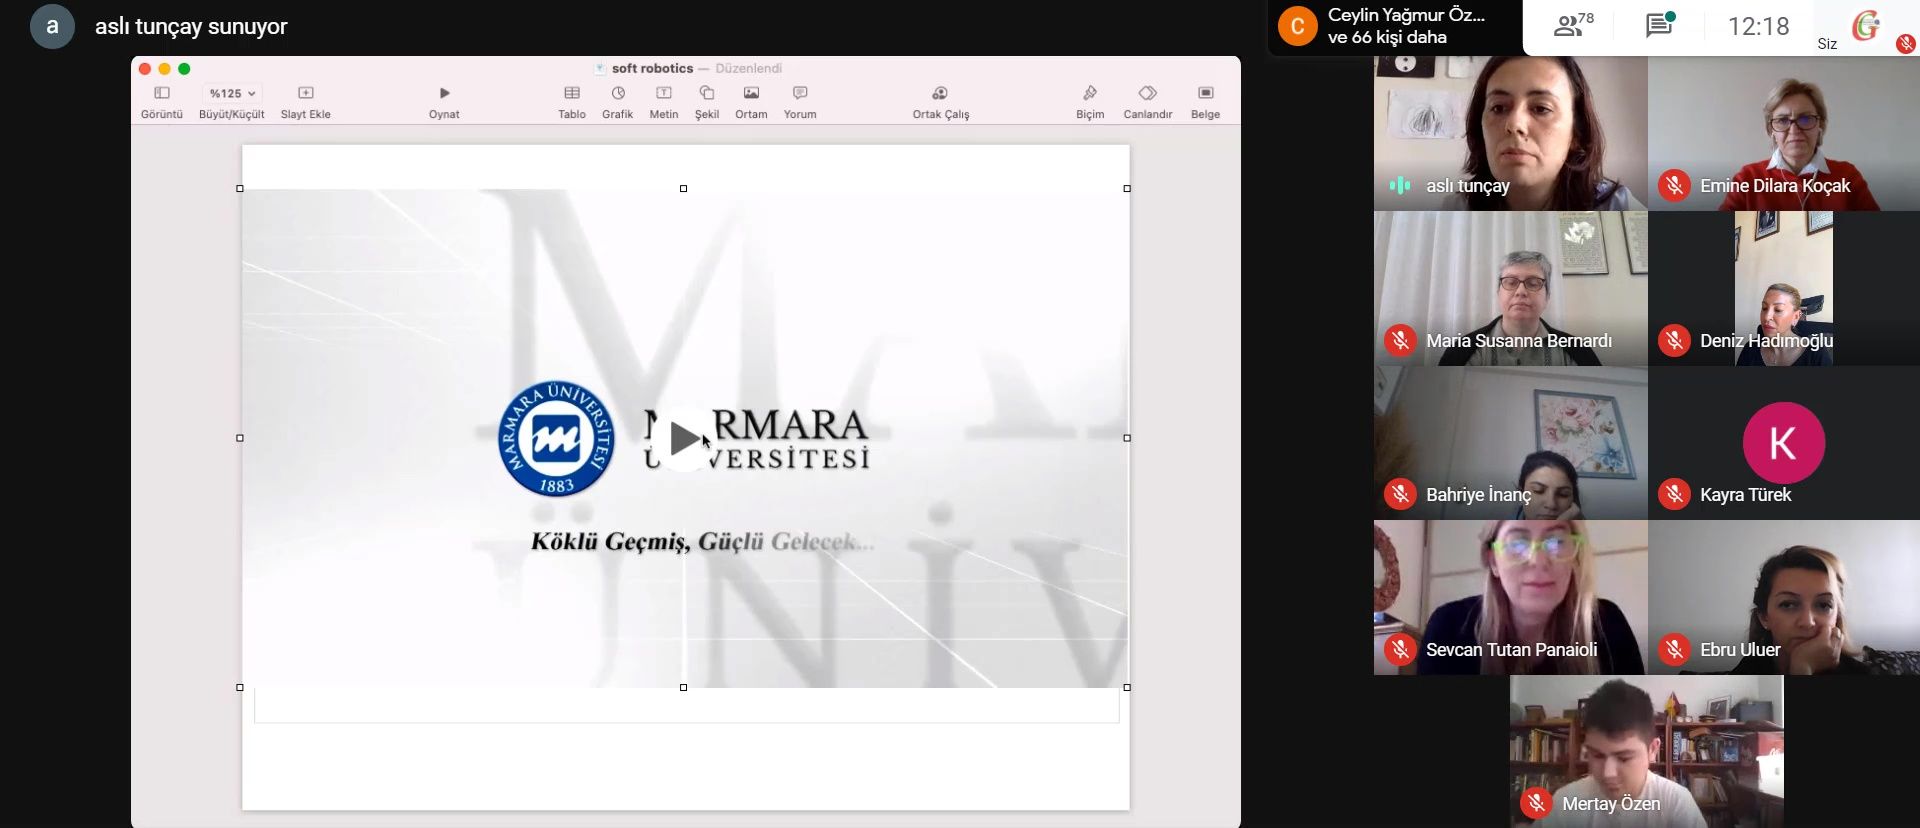Select the top-center resize handle of video
Screen dimensions: 1920x828
click(x=684, y=188)
